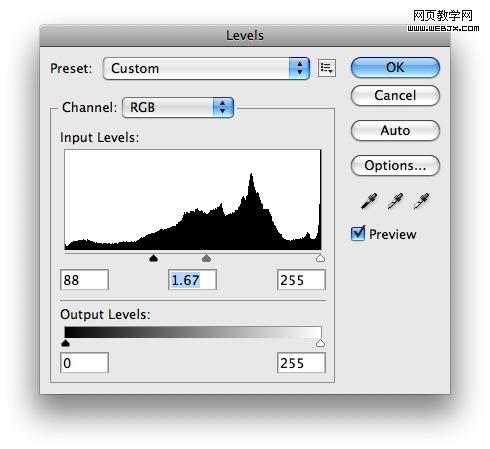This screenshot has height=449, width=490.
Task: Click the input shadow slider triangle
Action: [153, 258]
